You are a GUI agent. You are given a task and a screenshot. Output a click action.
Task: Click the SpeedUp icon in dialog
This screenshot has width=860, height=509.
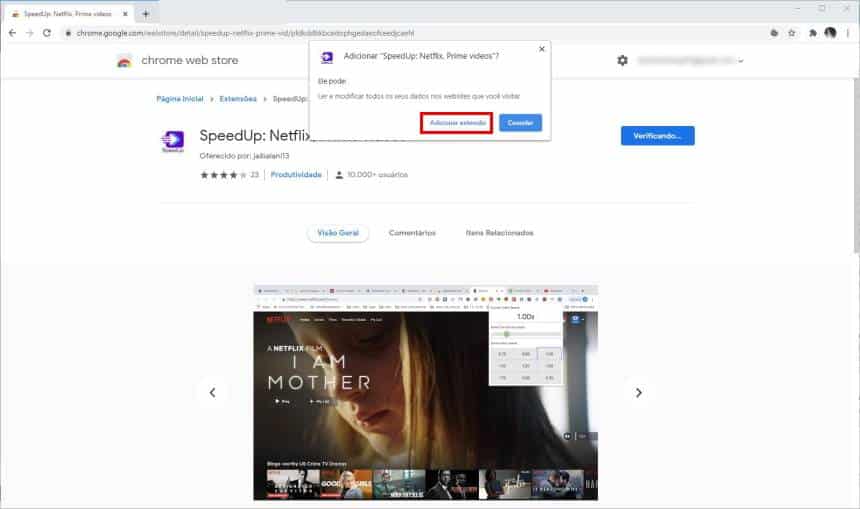coord(327,57)
